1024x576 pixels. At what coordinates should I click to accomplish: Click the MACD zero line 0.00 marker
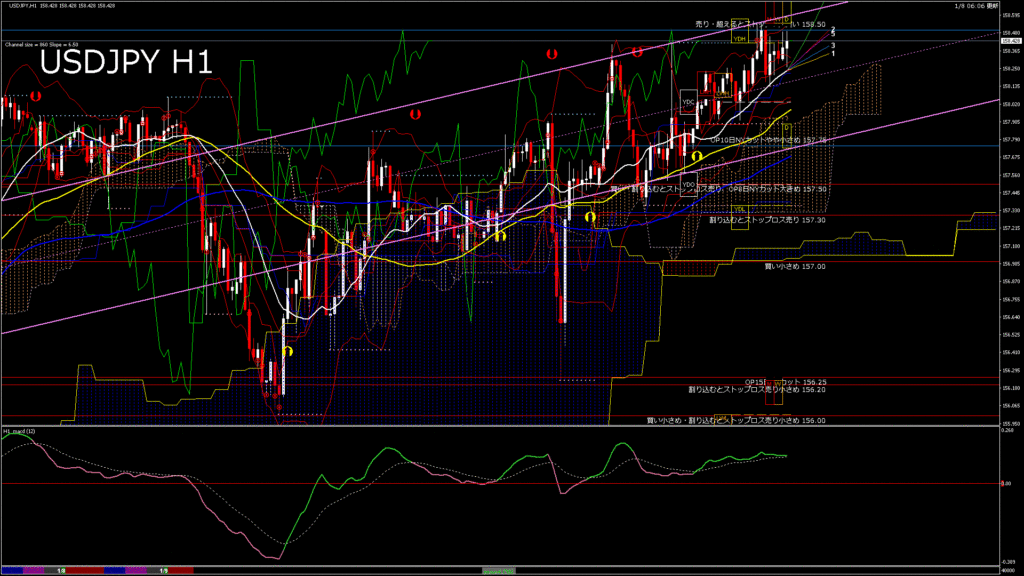[1006, 484]
